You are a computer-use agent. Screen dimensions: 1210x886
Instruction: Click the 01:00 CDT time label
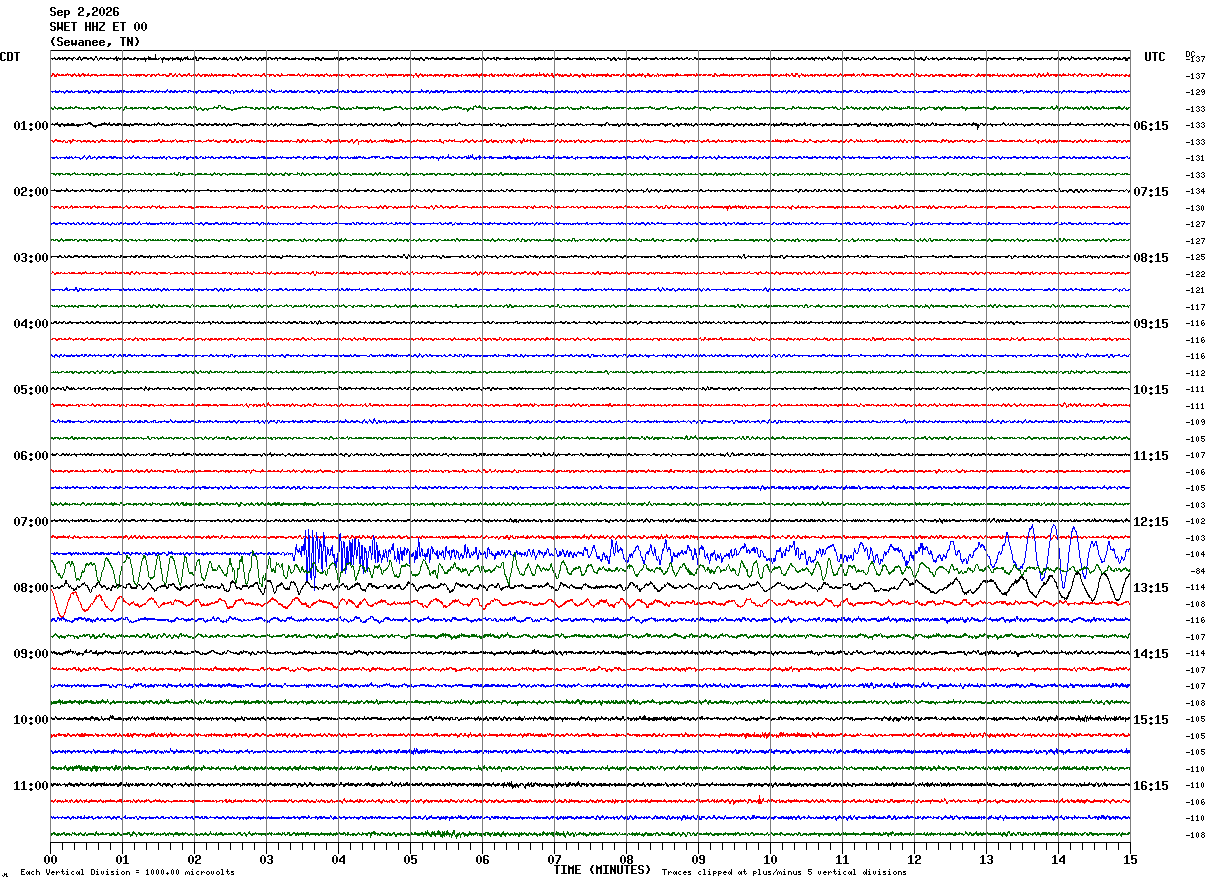tap(31, 126)
